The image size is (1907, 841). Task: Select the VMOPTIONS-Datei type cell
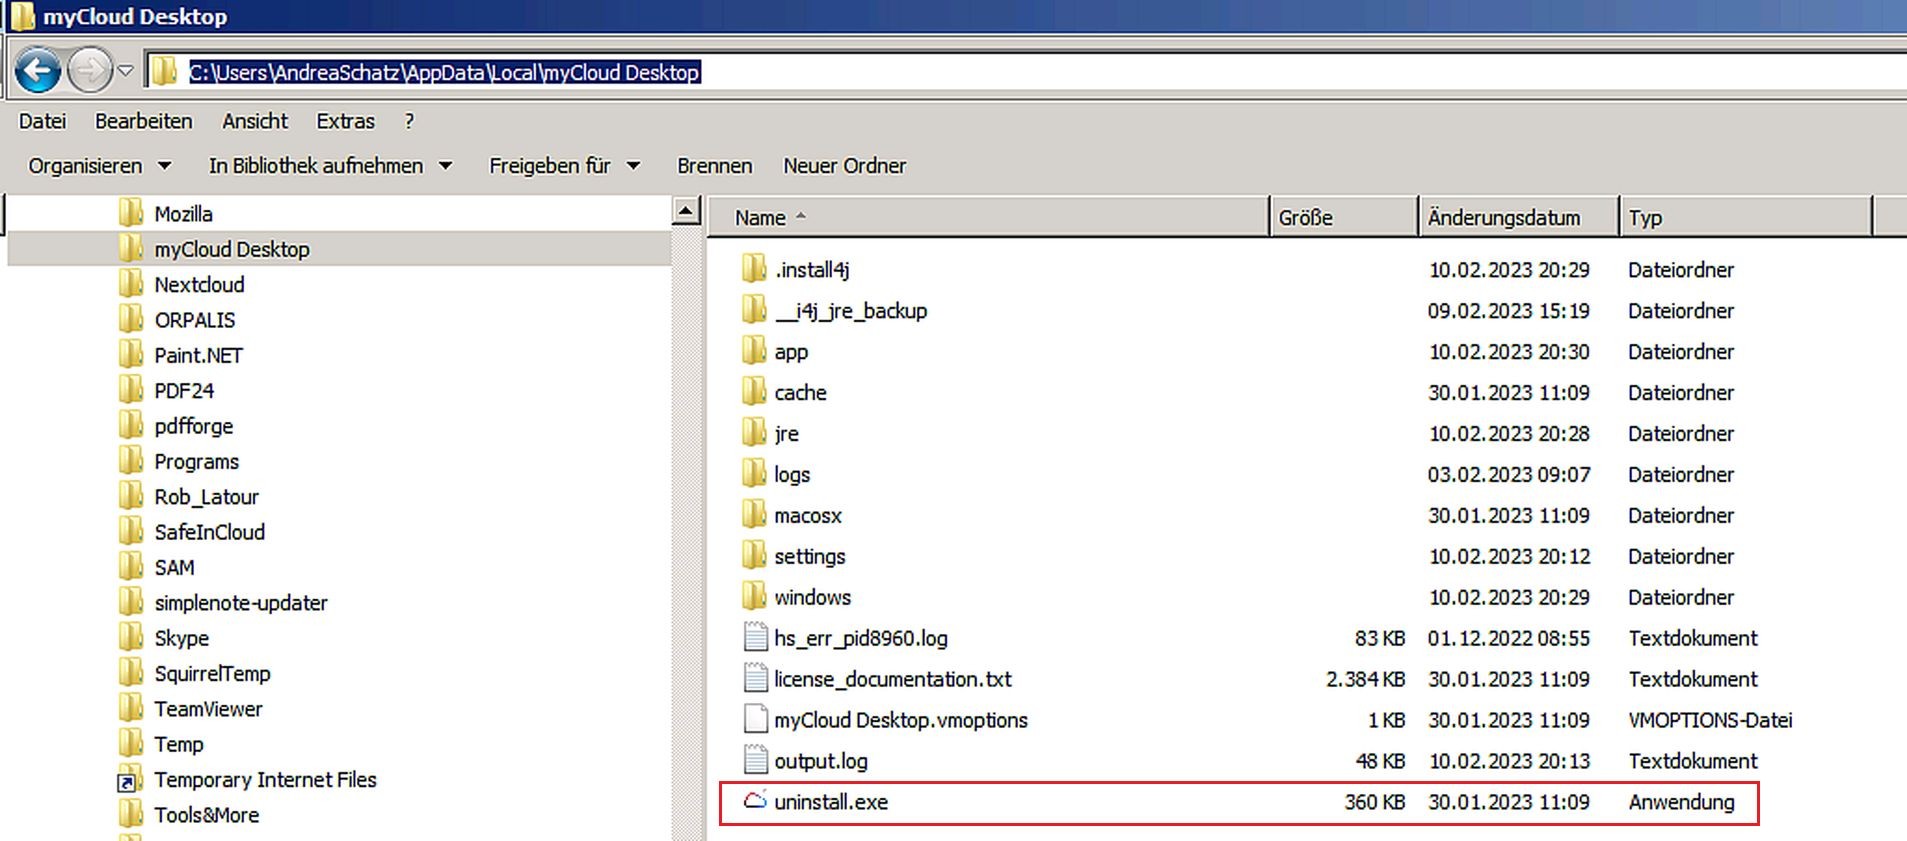(x=1710, y=720)
